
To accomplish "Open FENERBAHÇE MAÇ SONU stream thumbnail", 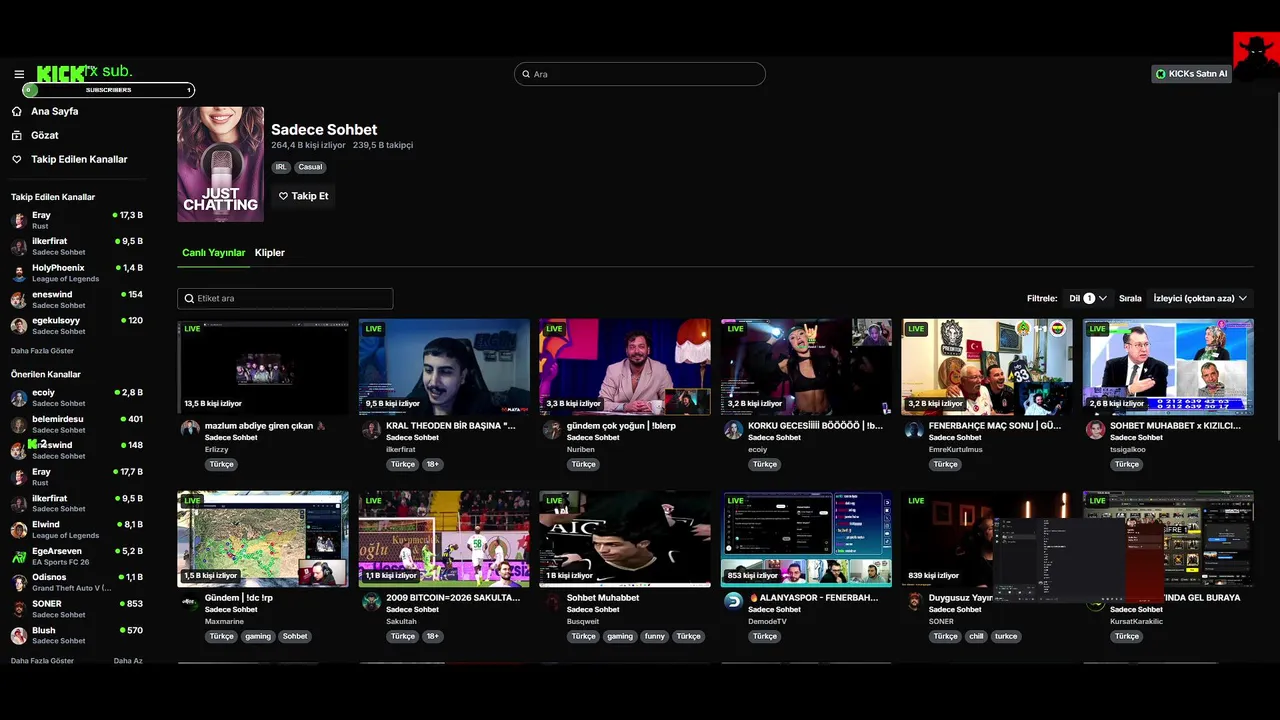I will pos(987,367).
